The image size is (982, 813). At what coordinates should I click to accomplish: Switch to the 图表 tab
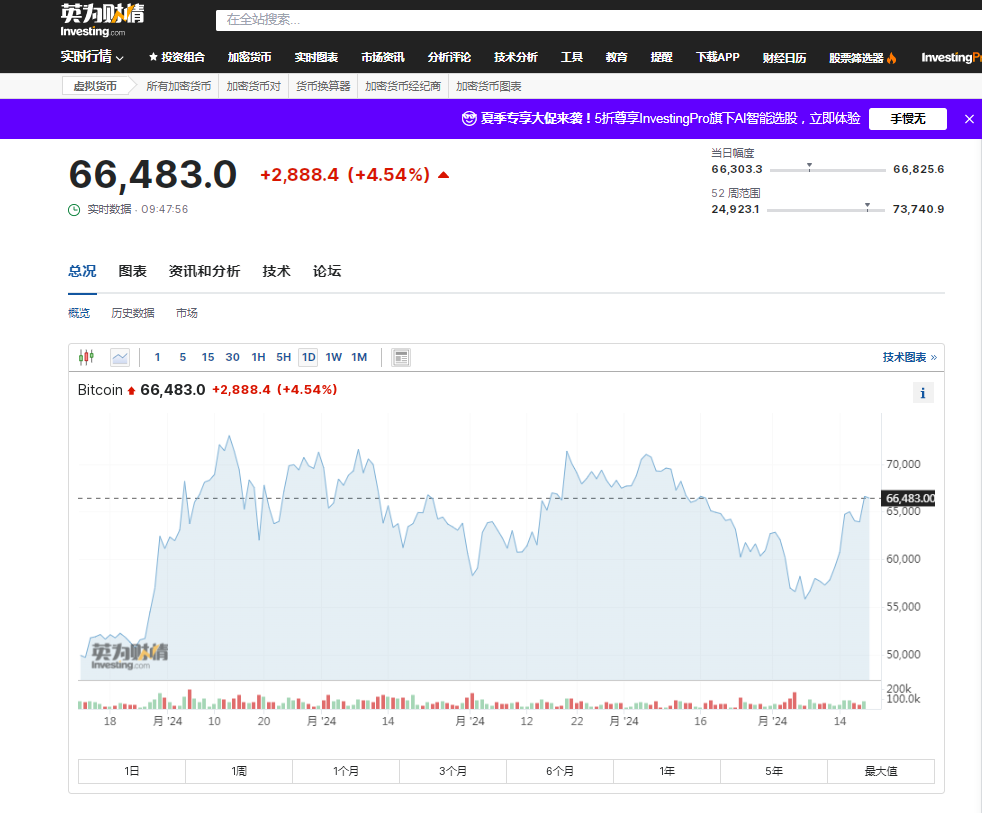coord(133,271)
